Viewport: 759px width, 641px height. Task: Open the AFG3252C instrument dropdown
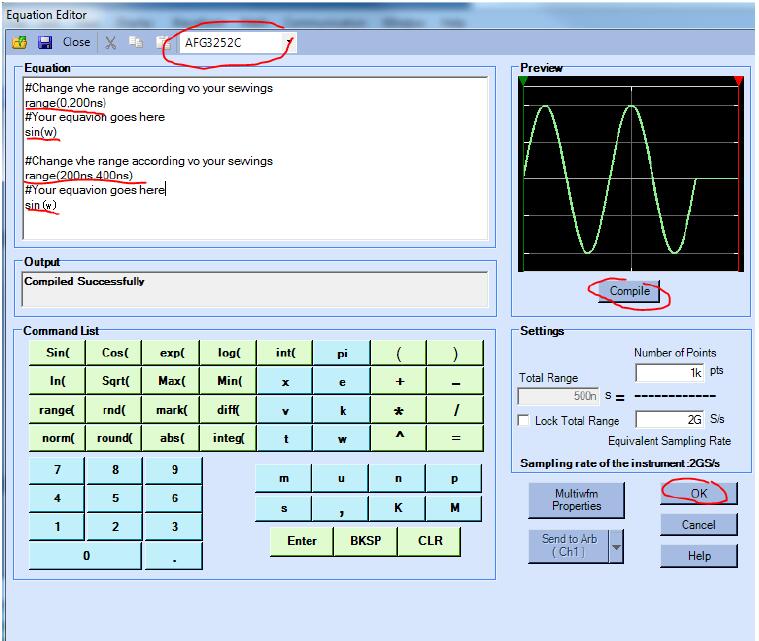[289, 43]
